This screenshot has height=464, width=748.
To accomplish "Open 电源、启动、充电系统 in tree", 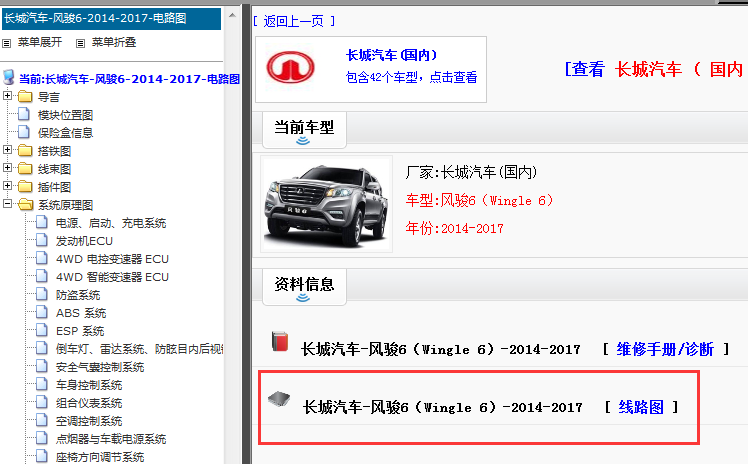I will (x=111, y=223).
